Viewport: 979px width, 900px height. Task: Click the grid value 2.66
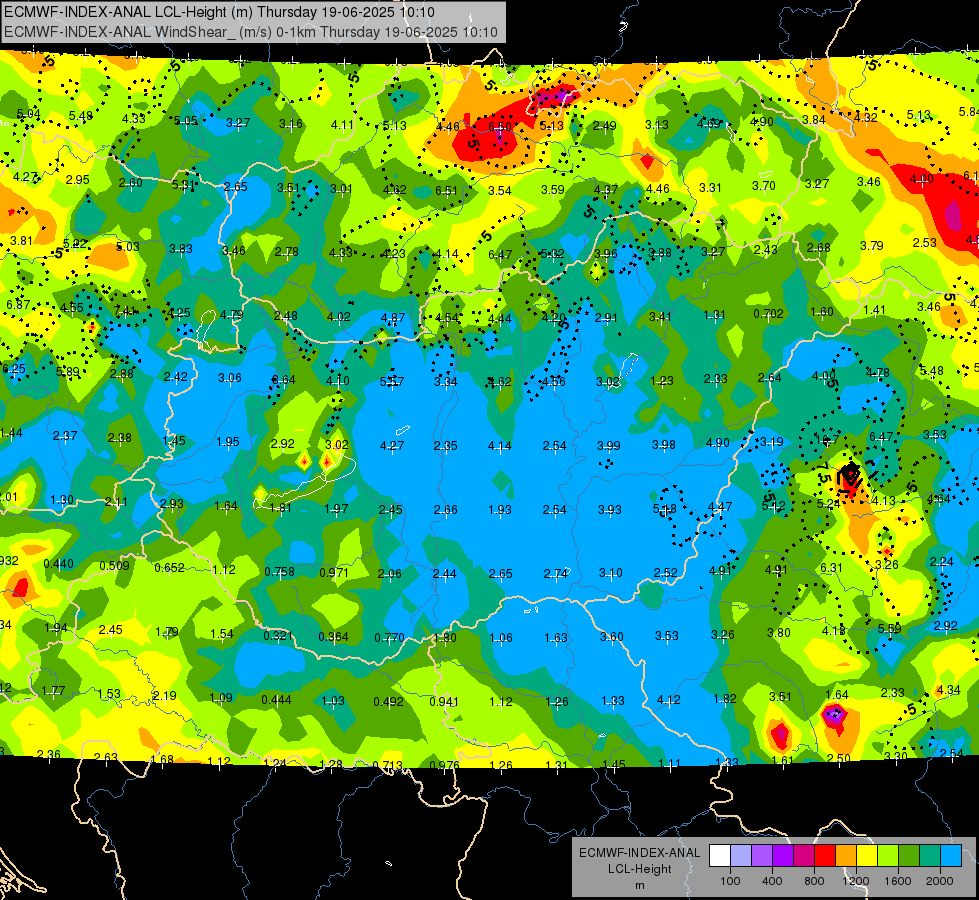[445, 510]
